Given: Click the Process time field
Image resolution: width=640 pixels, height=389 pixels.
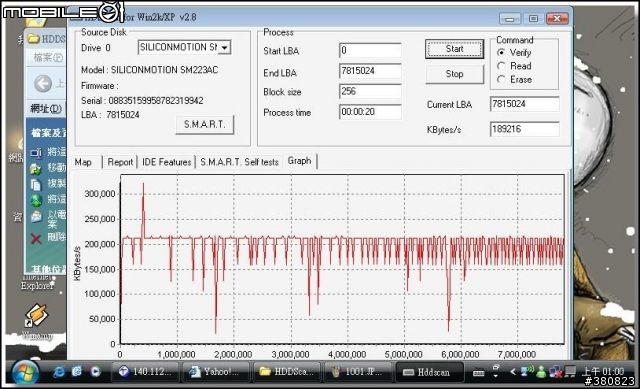Looking at the screenshot, I should [370, 112].
